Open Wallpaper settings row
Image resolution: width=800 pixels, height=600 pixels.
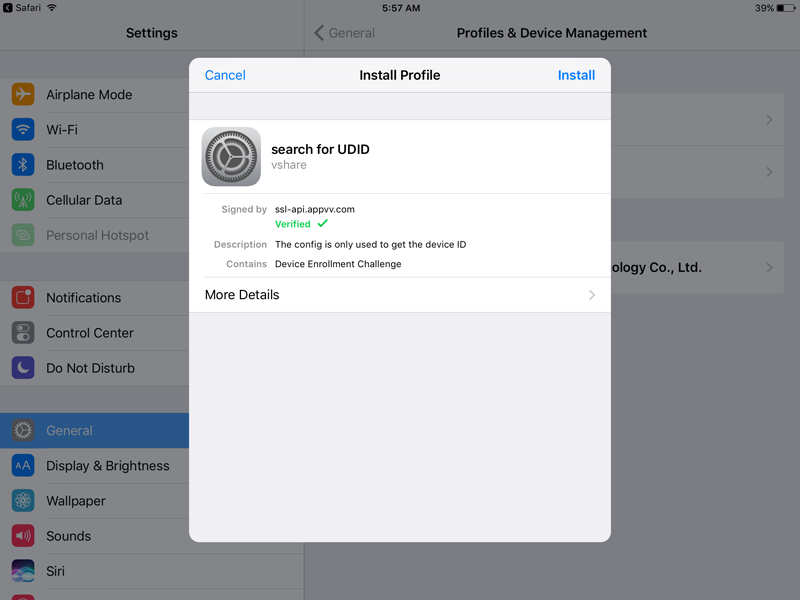pos(94,501)
